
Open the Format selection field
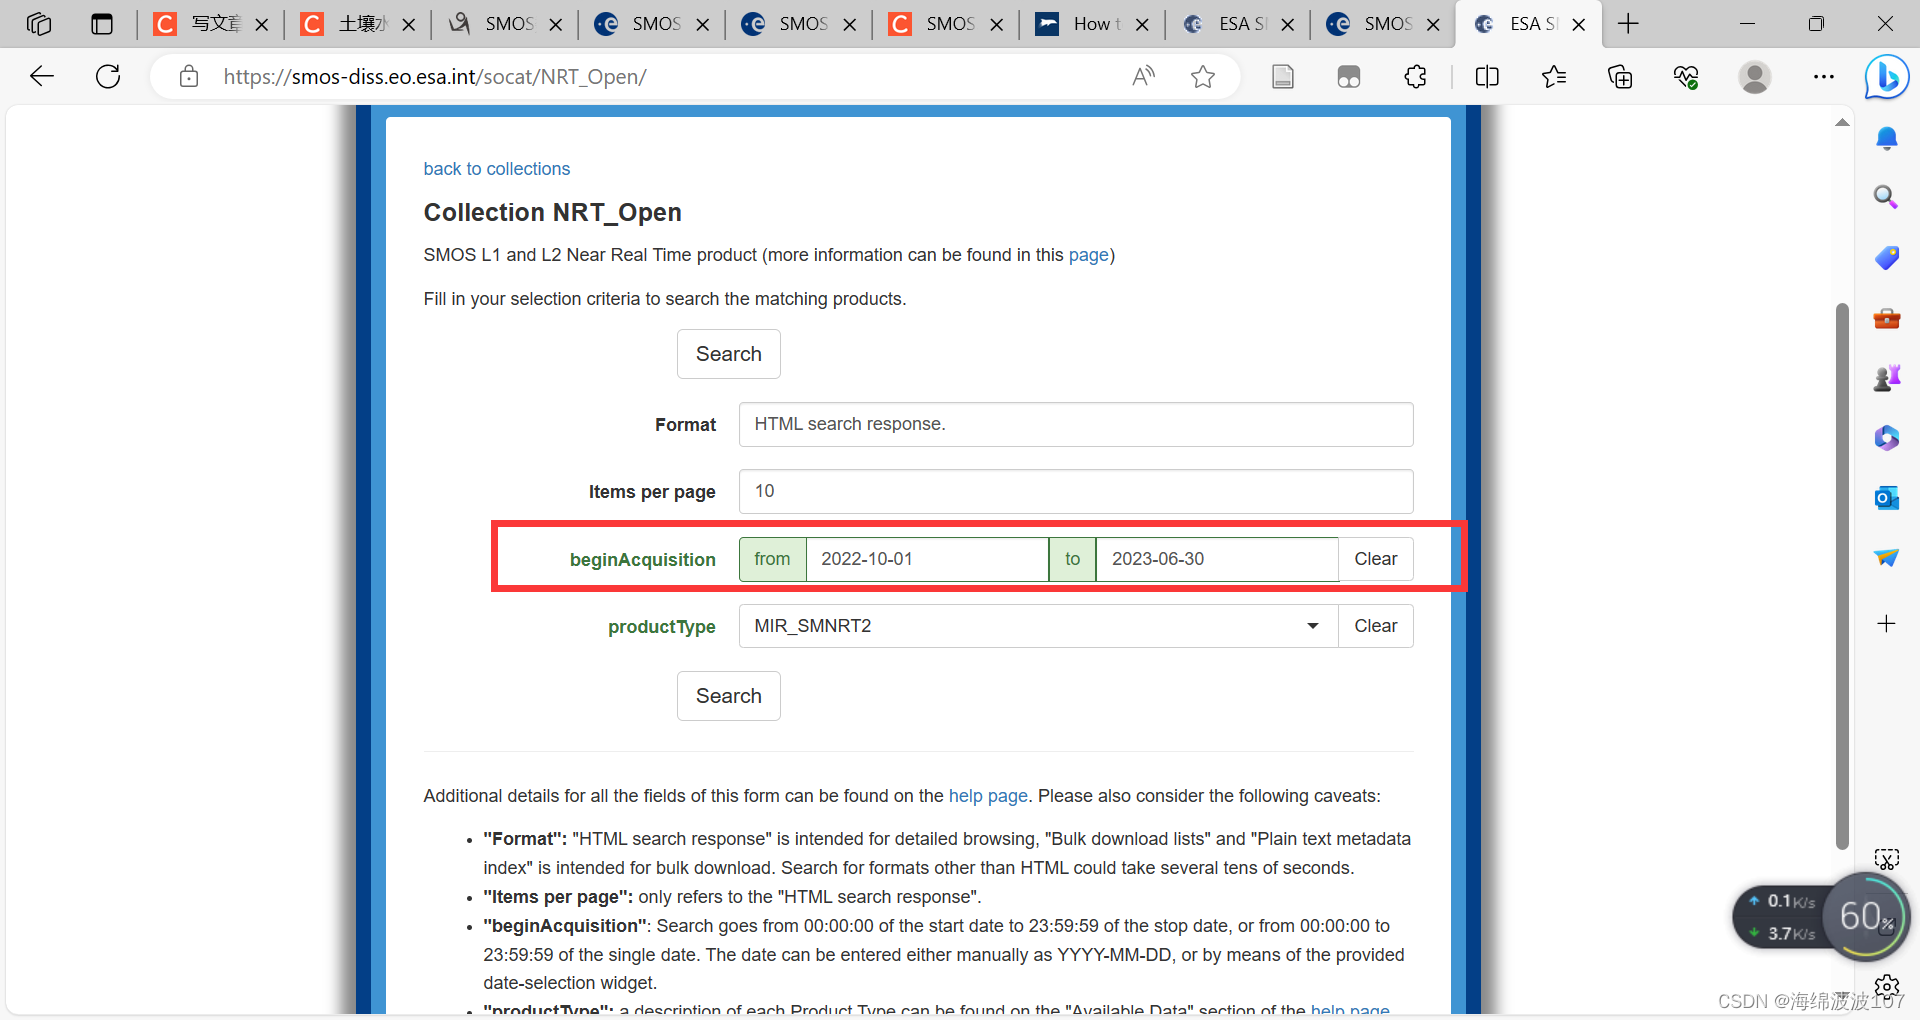(1076, 424)
